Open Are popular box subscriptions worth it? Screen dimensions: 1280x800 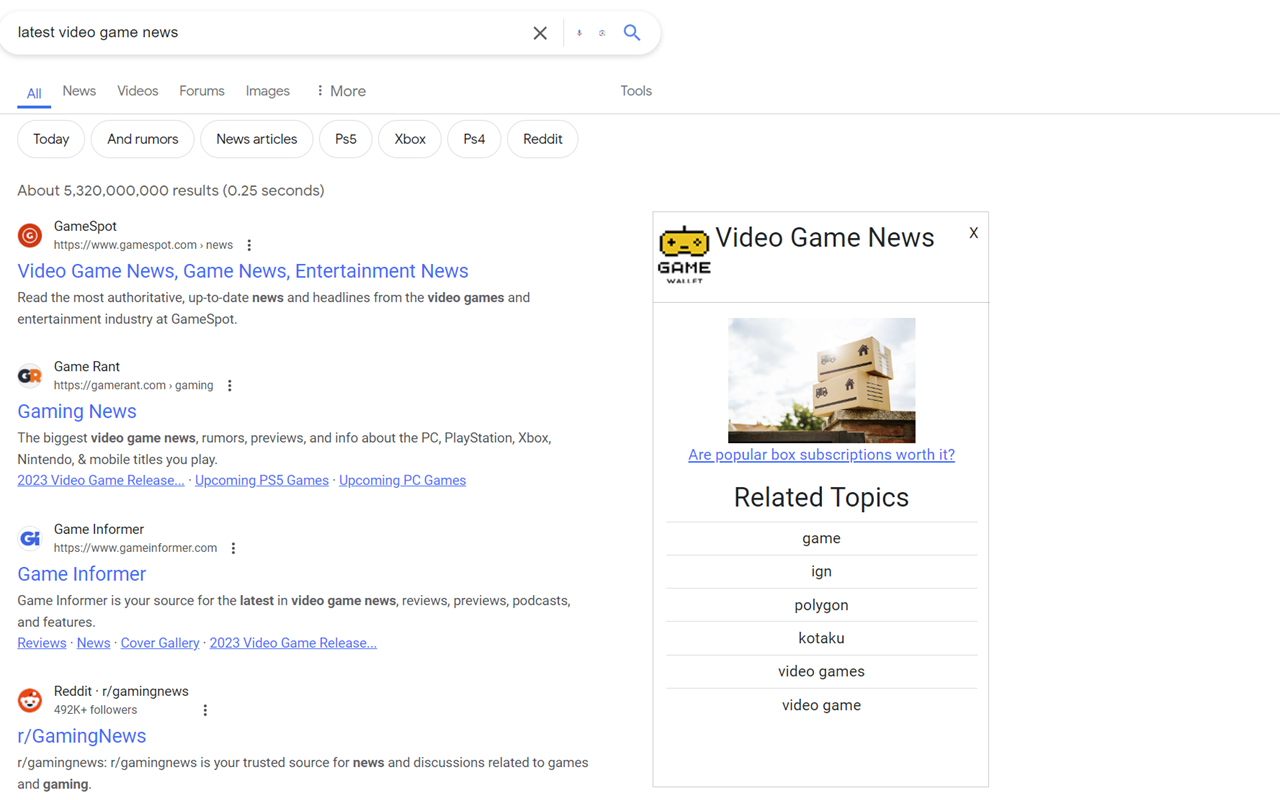click(822, 455)
